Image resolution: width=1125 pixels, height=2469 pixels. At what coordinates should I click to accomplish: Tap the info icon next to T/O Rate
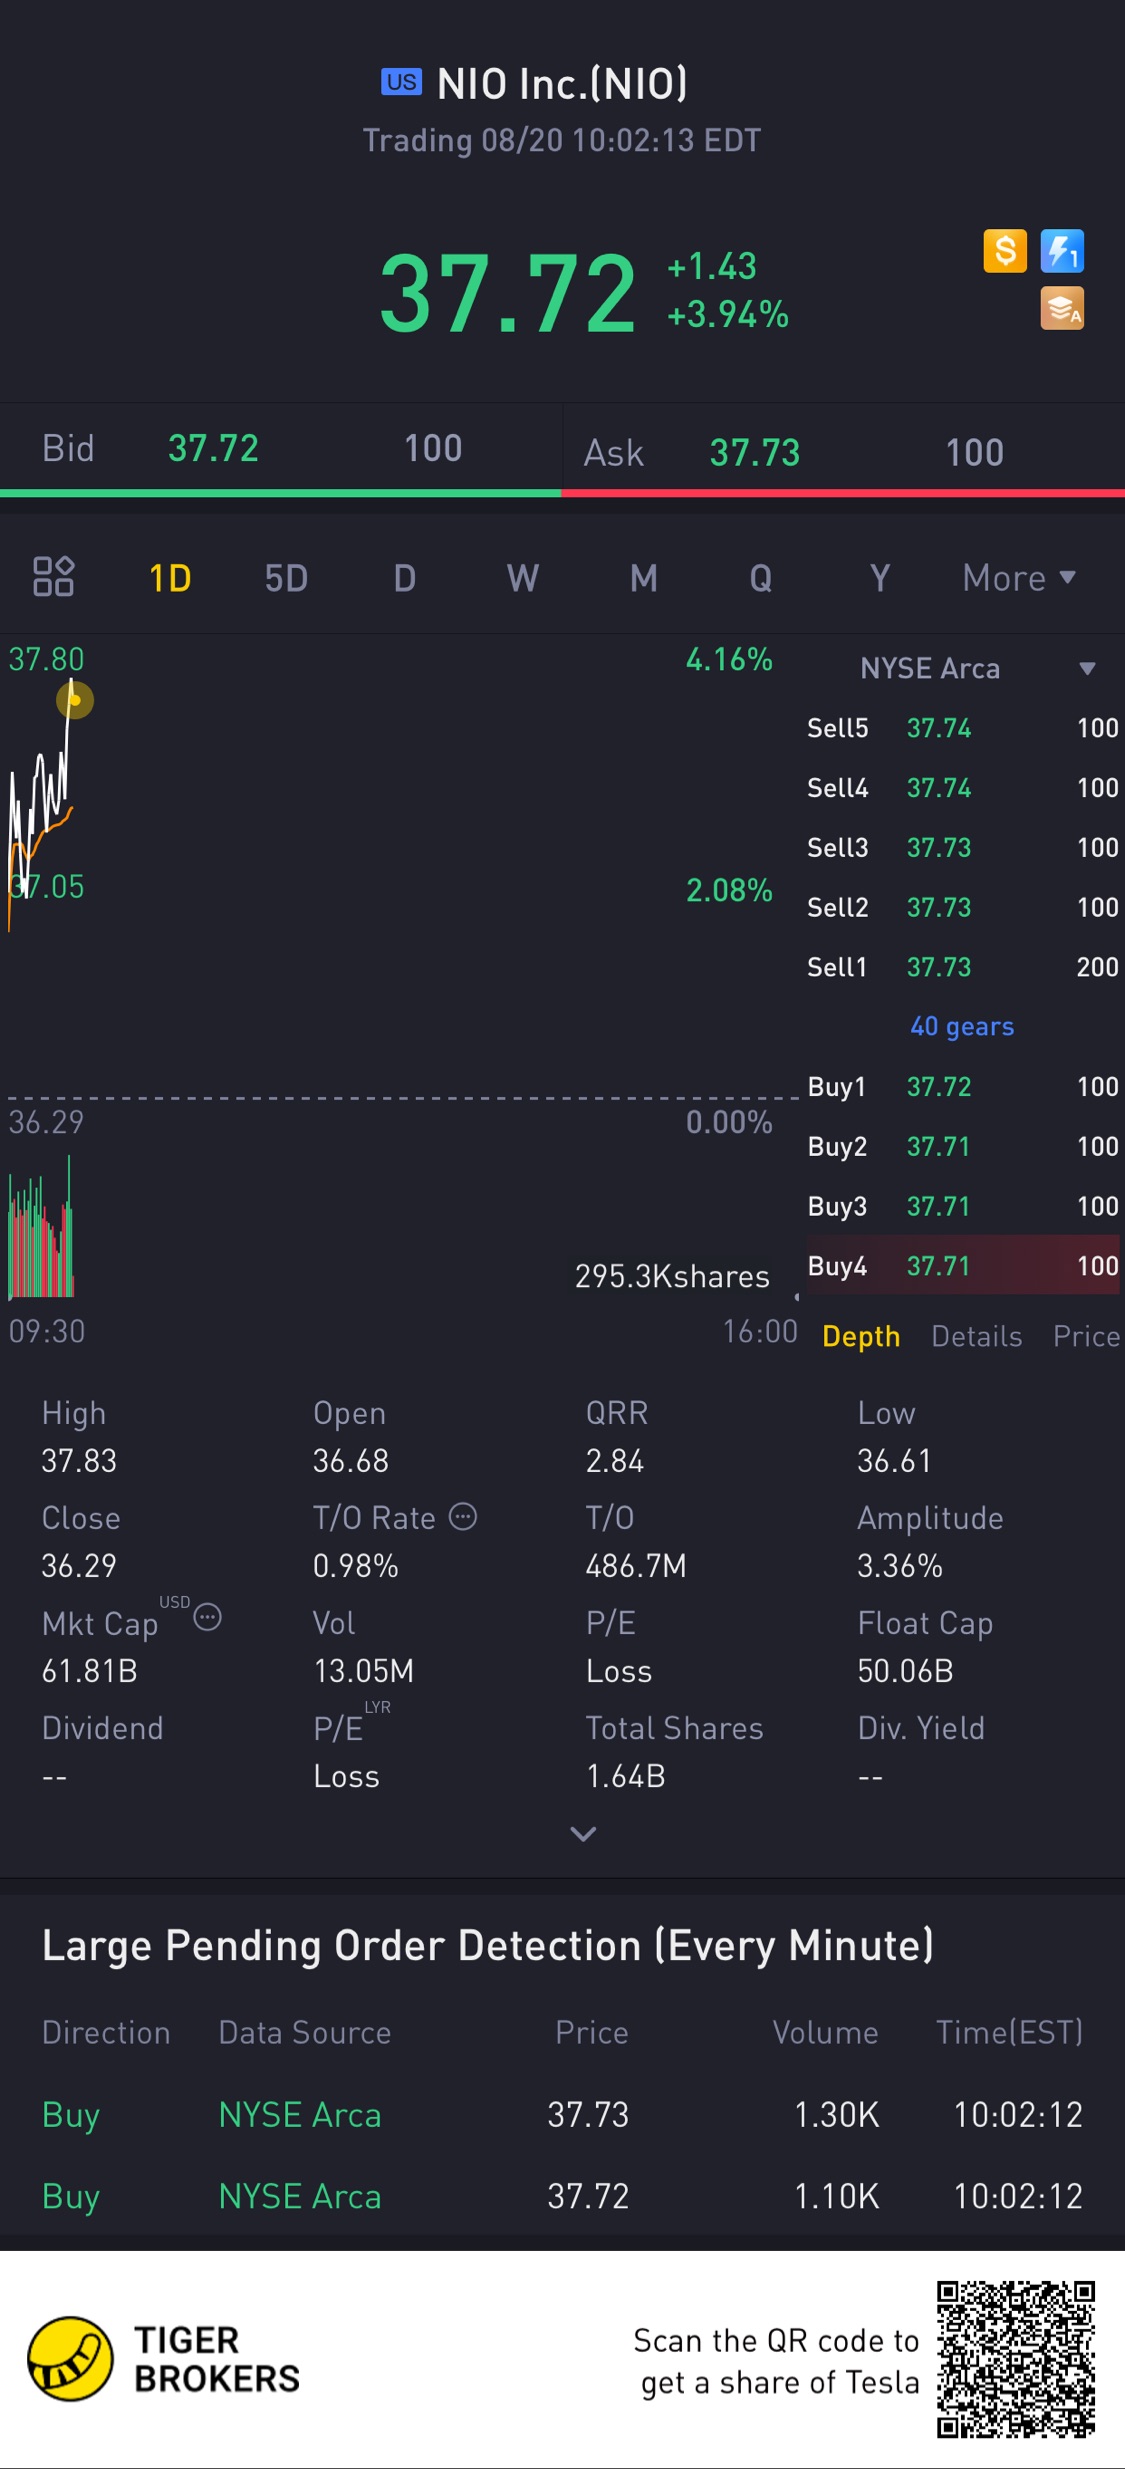click(x=463, y=1517)
